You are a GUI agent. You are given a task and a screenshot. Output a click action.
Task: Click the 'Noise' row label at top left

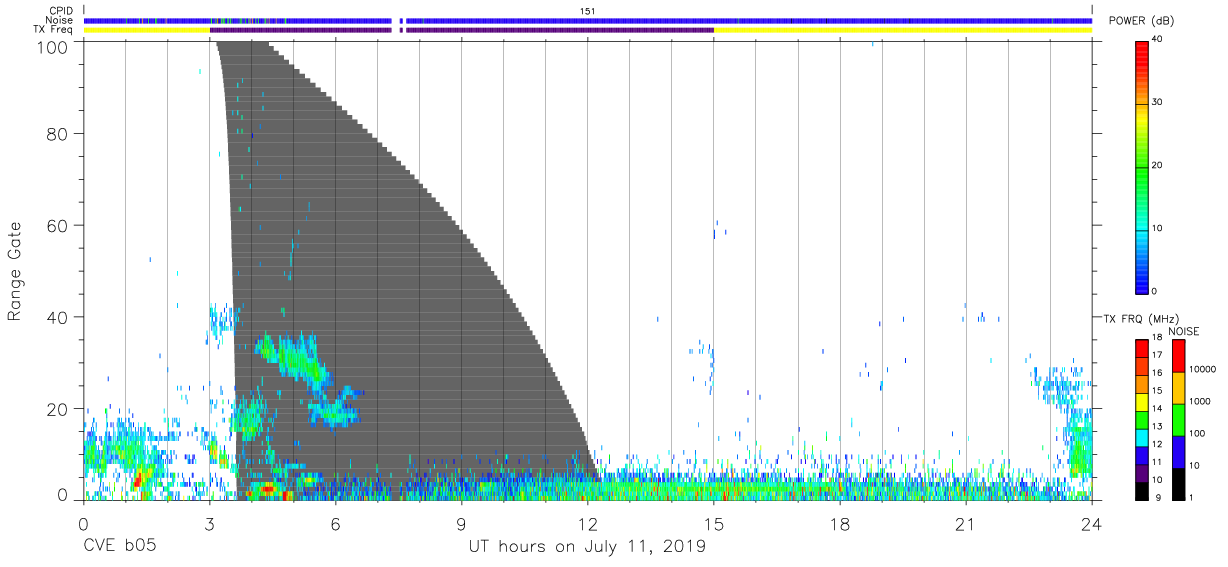pos(59,20)
